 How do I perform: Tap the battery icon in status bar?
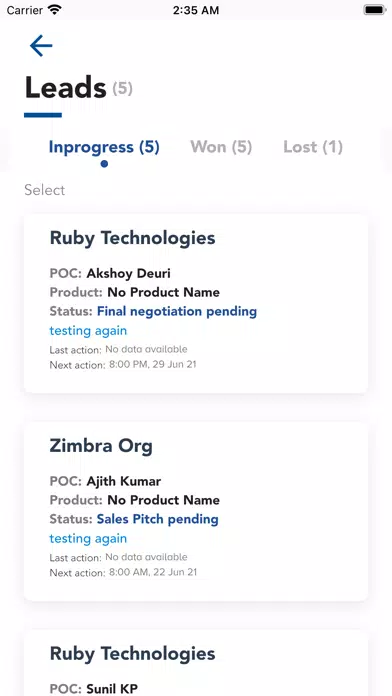[375, 10]
